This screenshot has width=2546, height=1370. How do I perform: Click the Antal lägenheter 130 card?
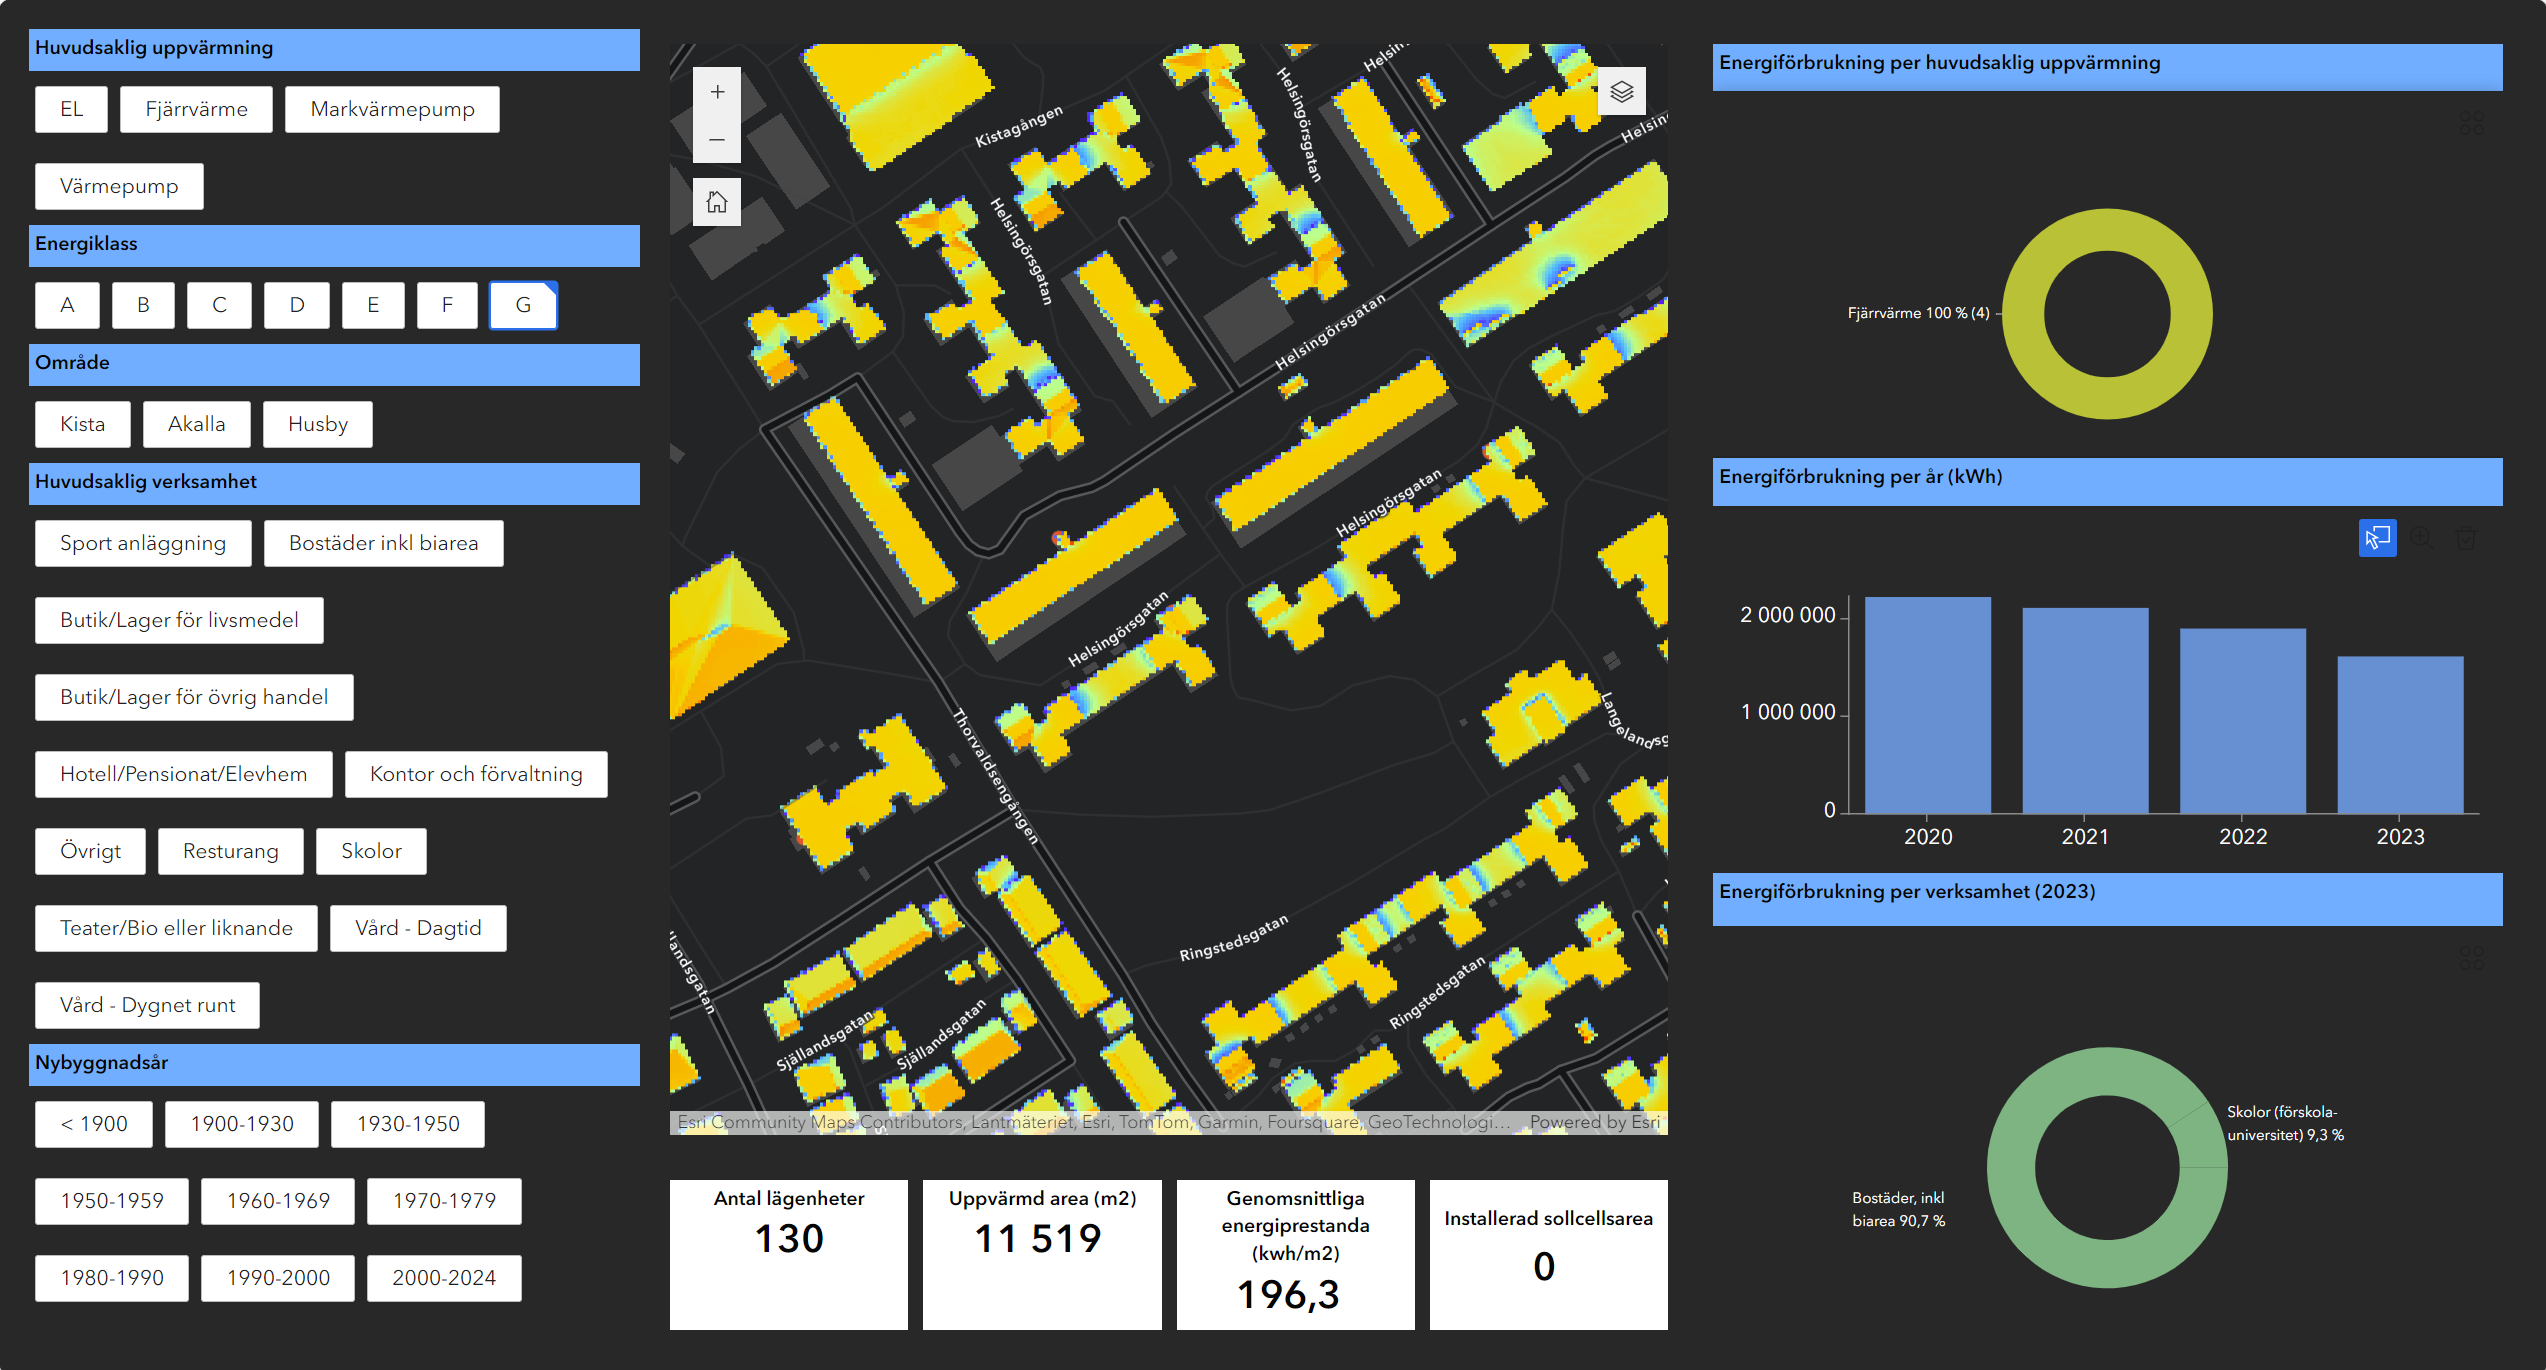click(789, 1254)
